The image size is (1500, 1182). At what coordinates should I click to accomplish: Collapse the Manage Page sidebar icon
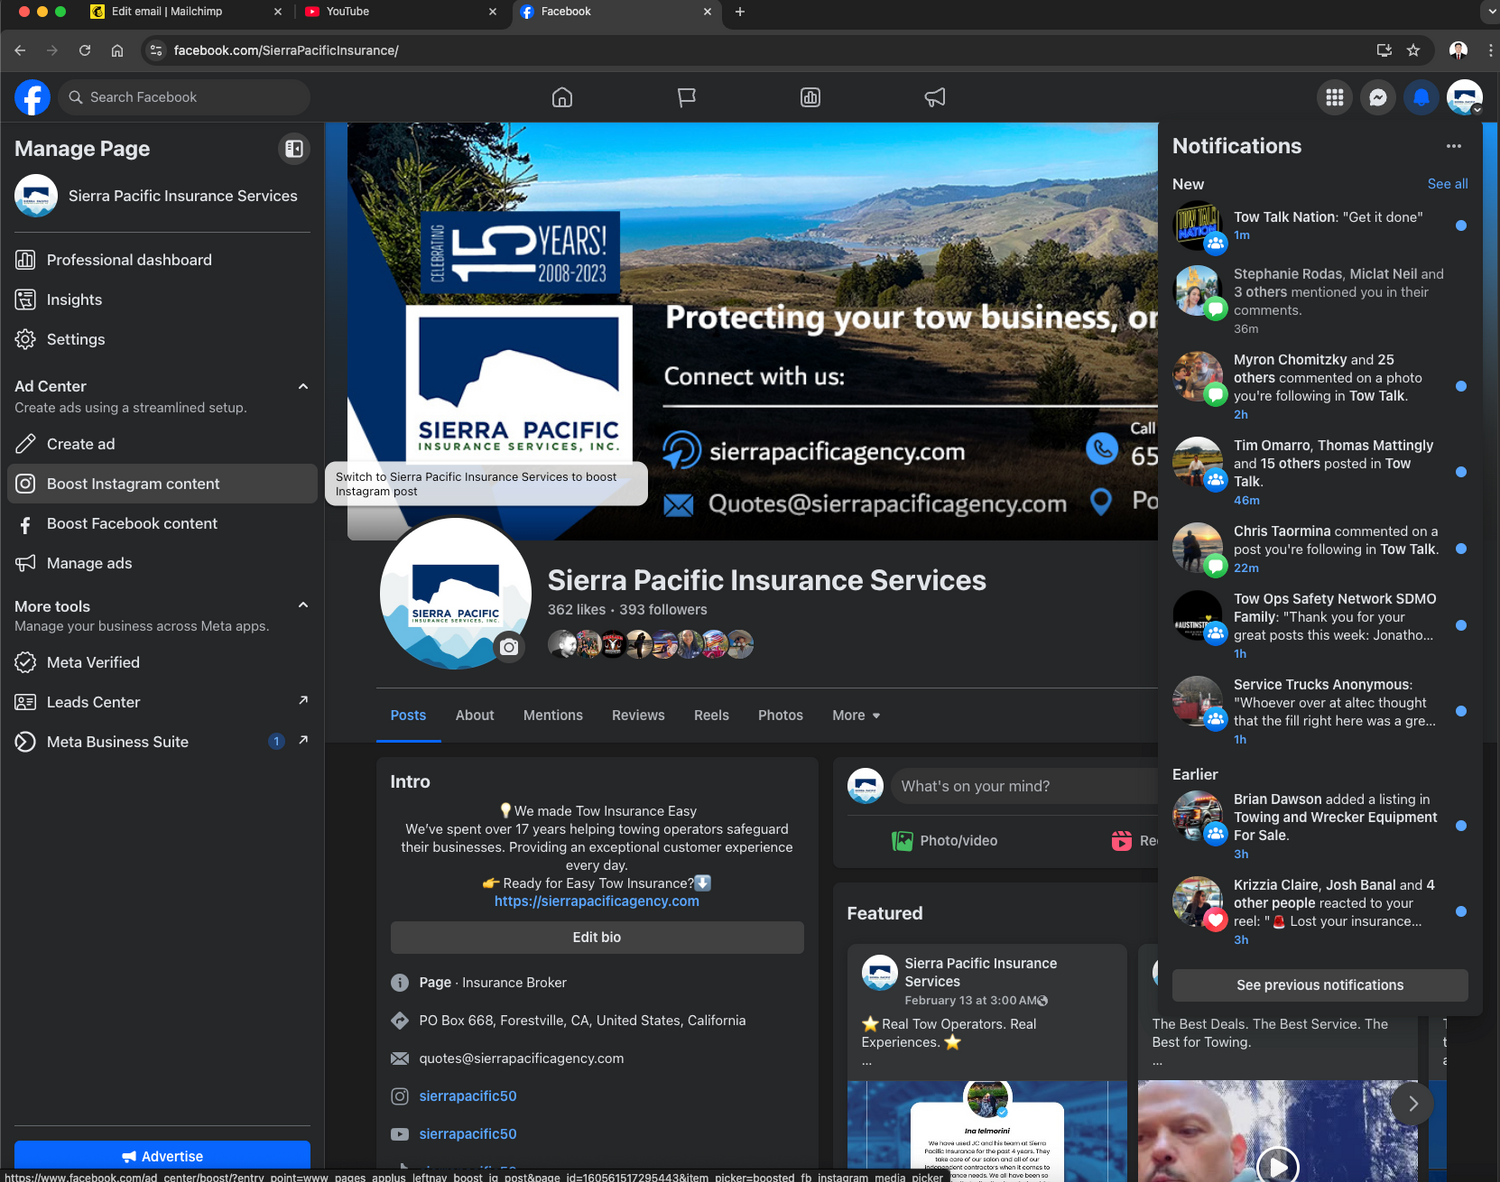294,149
